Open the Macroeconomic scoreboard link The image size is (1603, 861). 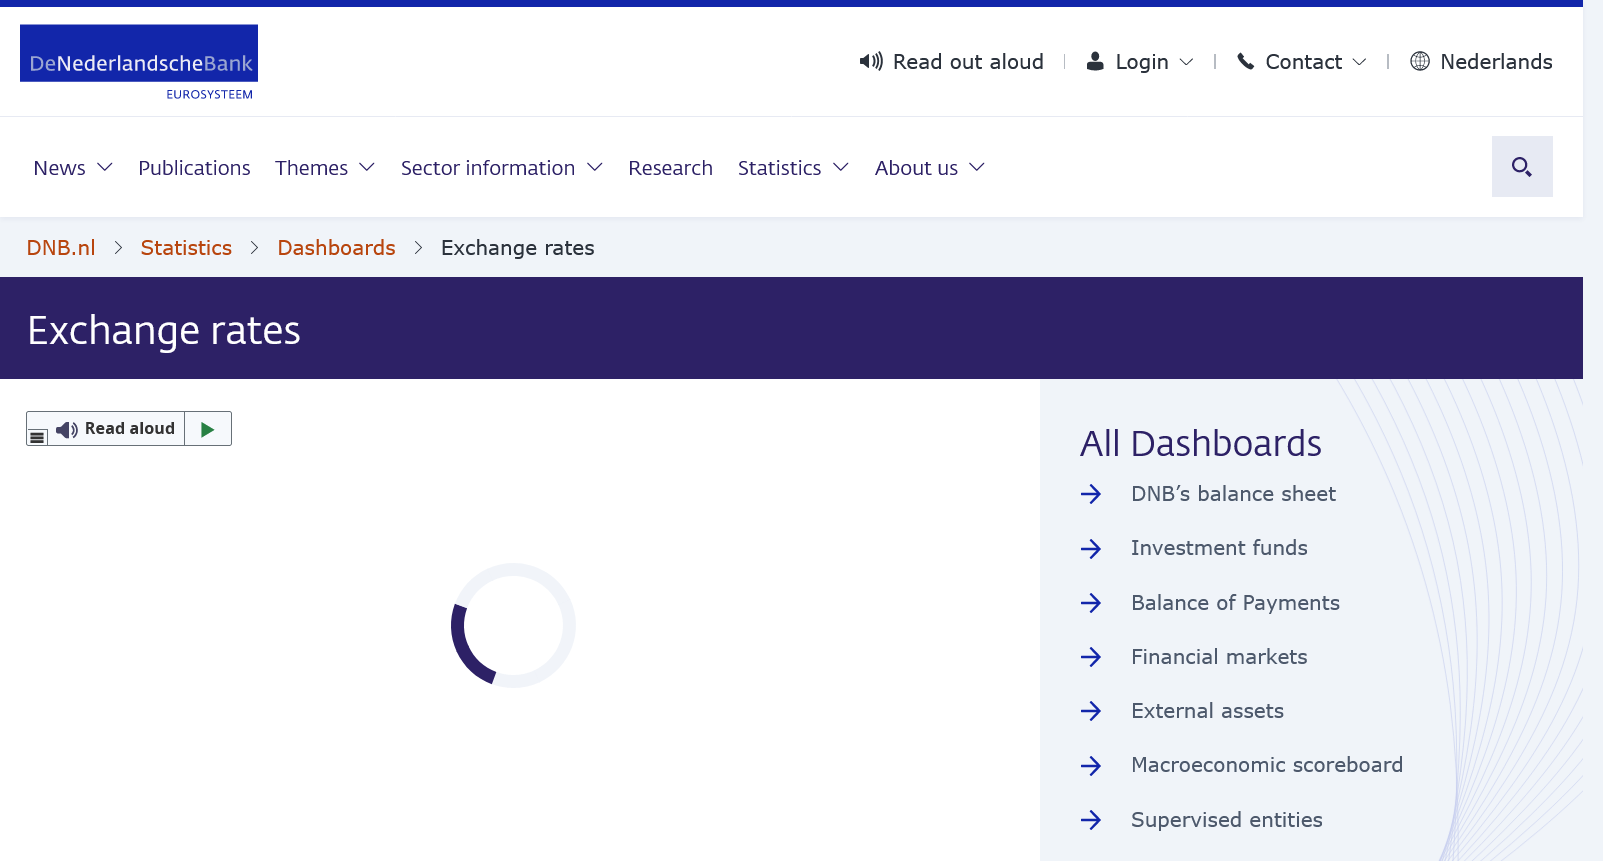coord(1266,765)
